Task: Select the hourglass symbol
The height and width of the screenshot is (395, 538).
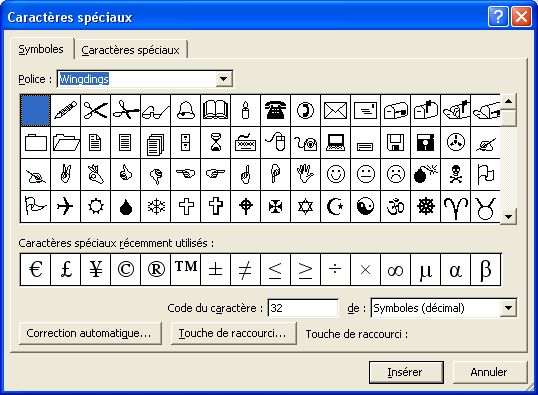Action: [x=215, y=142]
